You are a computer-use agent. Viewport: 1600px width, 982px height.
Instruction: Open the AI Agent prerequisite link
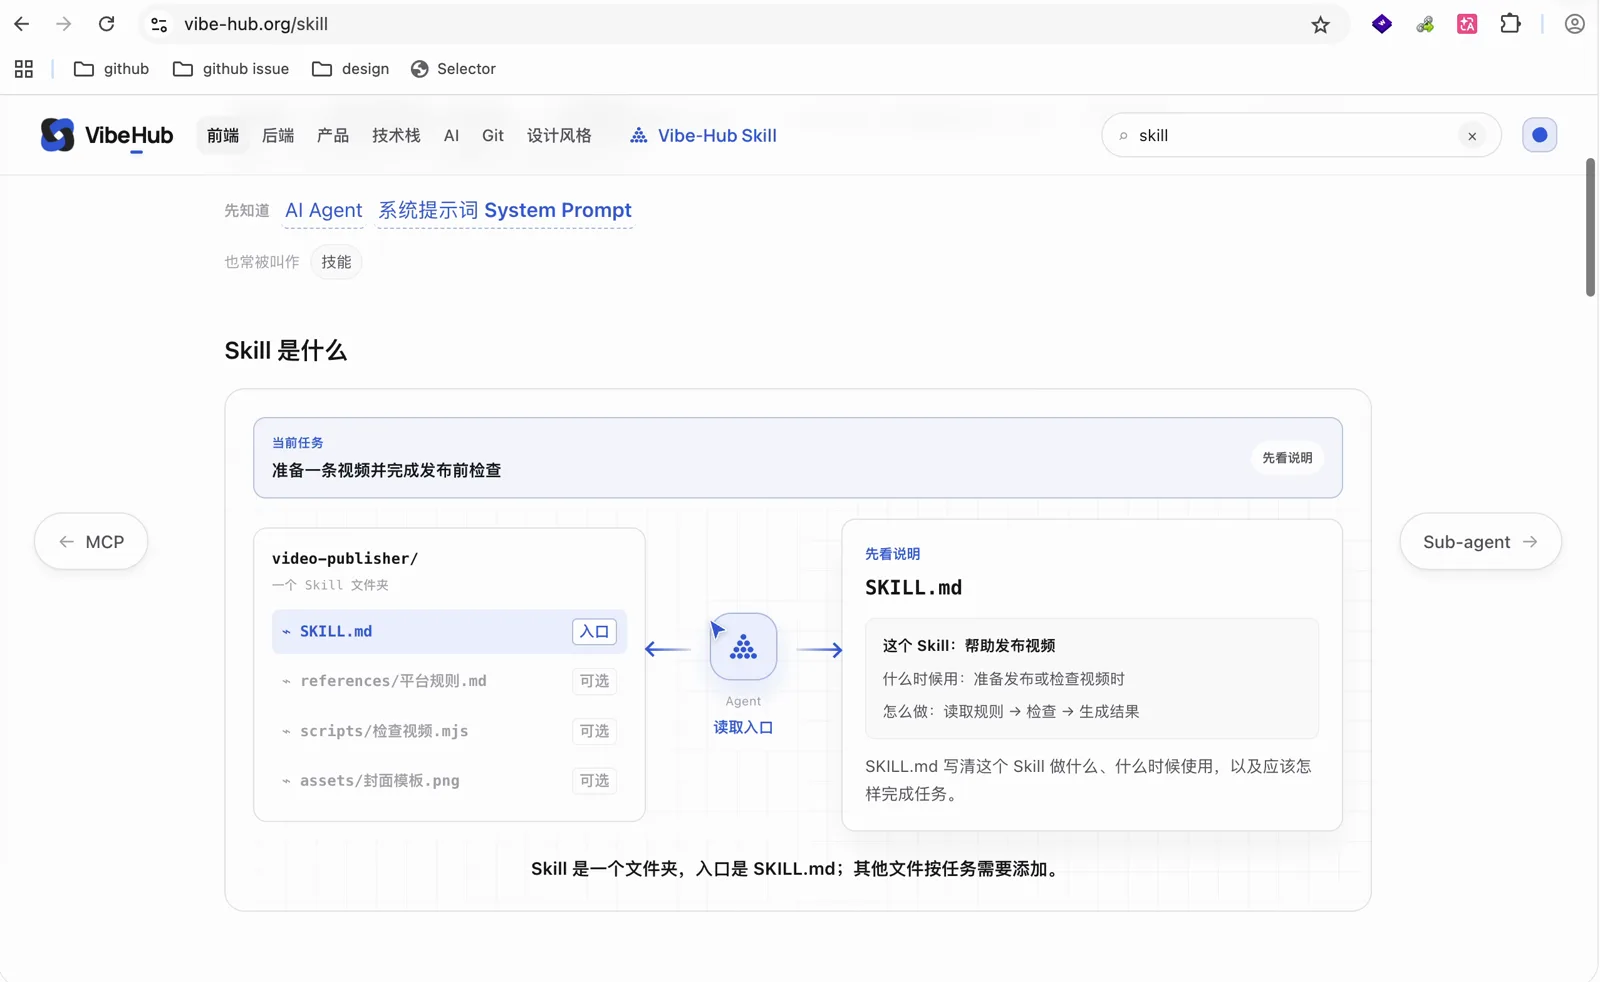323,210
